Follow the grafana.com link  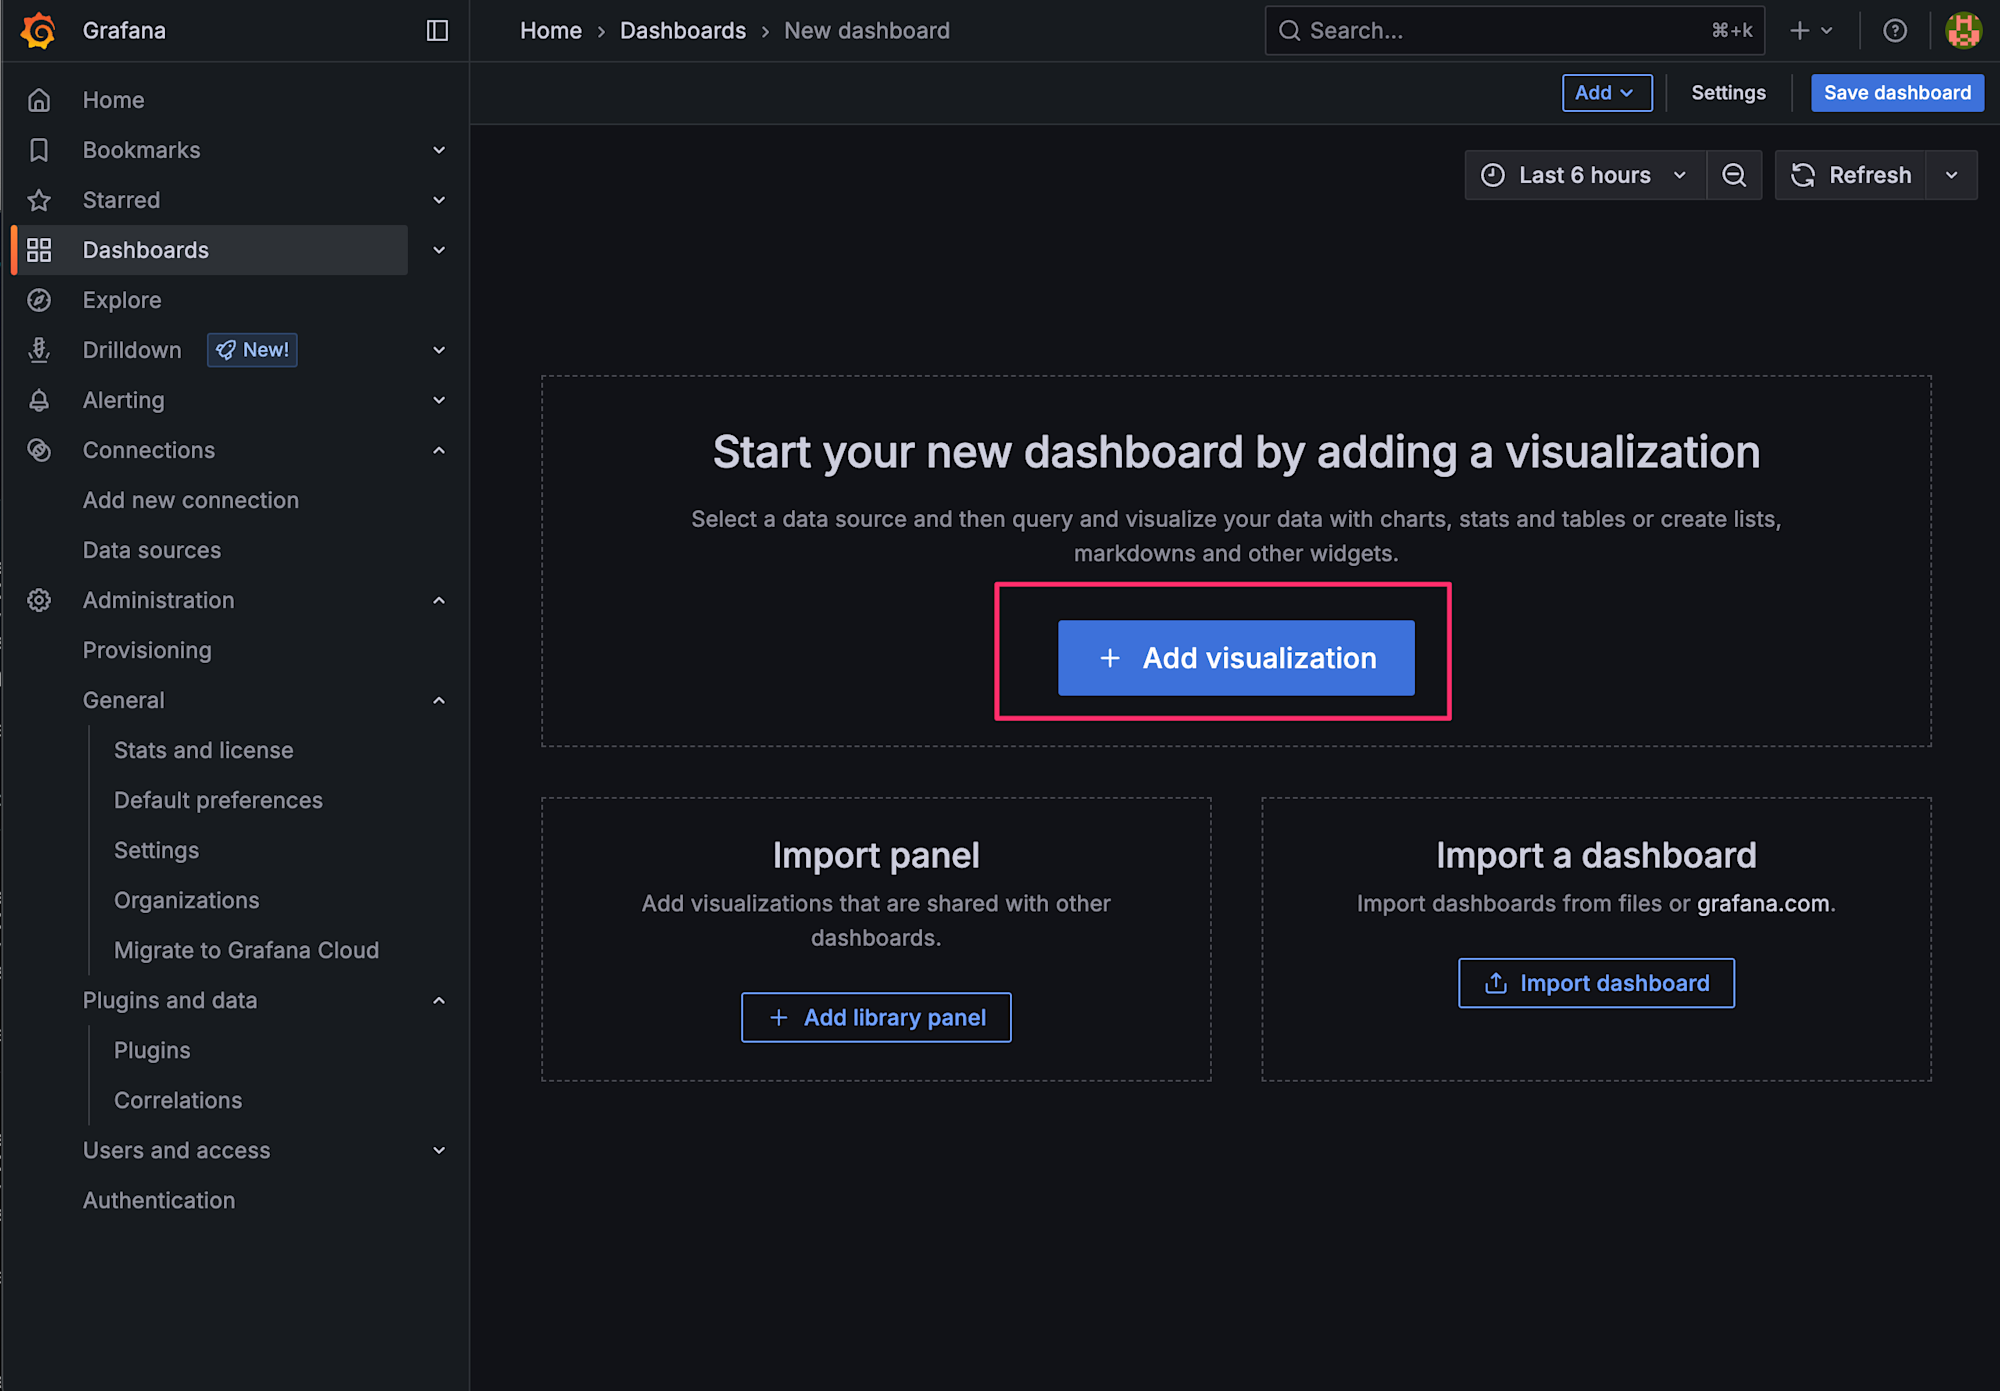[1763, 903]
